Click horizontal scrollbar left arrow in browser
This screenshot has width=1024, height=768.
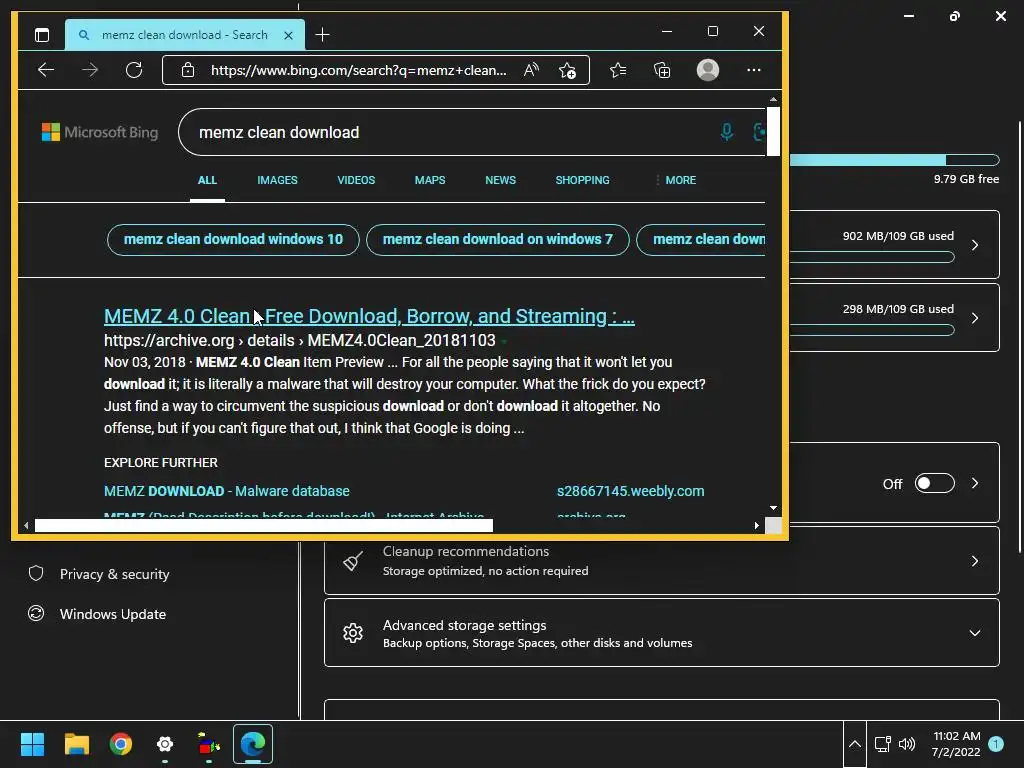click(x=26, y=525)
